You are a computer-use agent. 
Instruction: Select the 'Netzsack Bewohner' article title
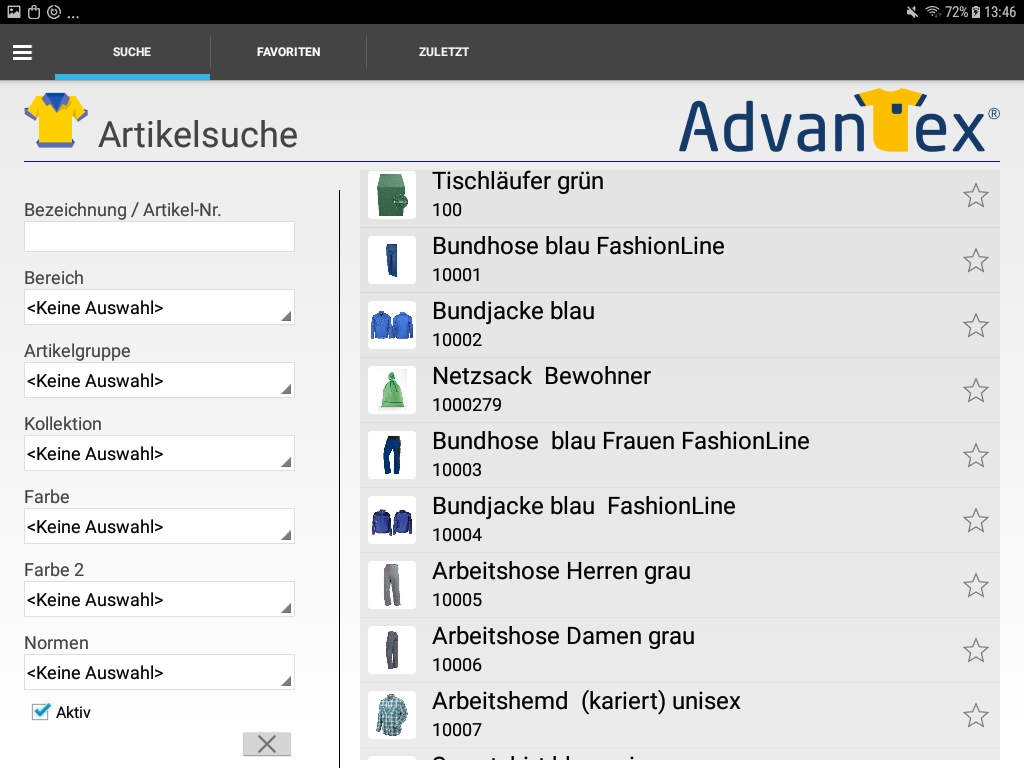tap(541, 376)
